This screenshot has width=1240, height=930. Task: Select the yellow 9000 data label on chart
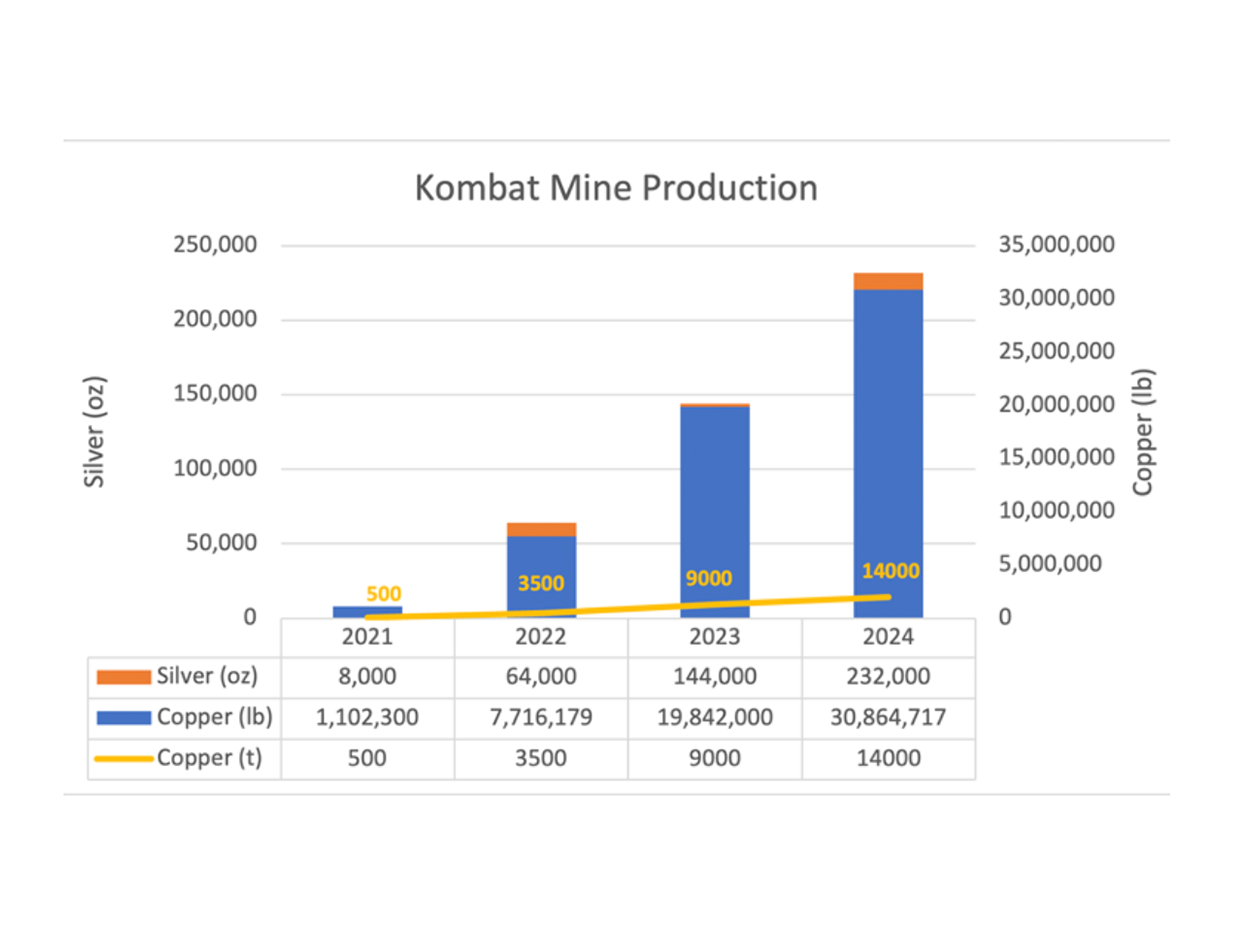[x=708, y=578]
